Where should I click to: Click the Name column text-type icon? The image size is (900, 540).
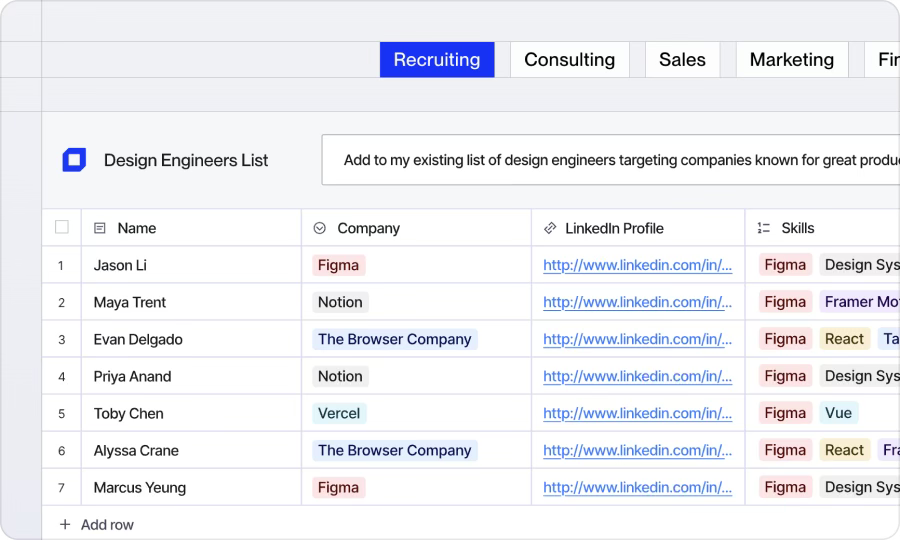tap(100, 228)
